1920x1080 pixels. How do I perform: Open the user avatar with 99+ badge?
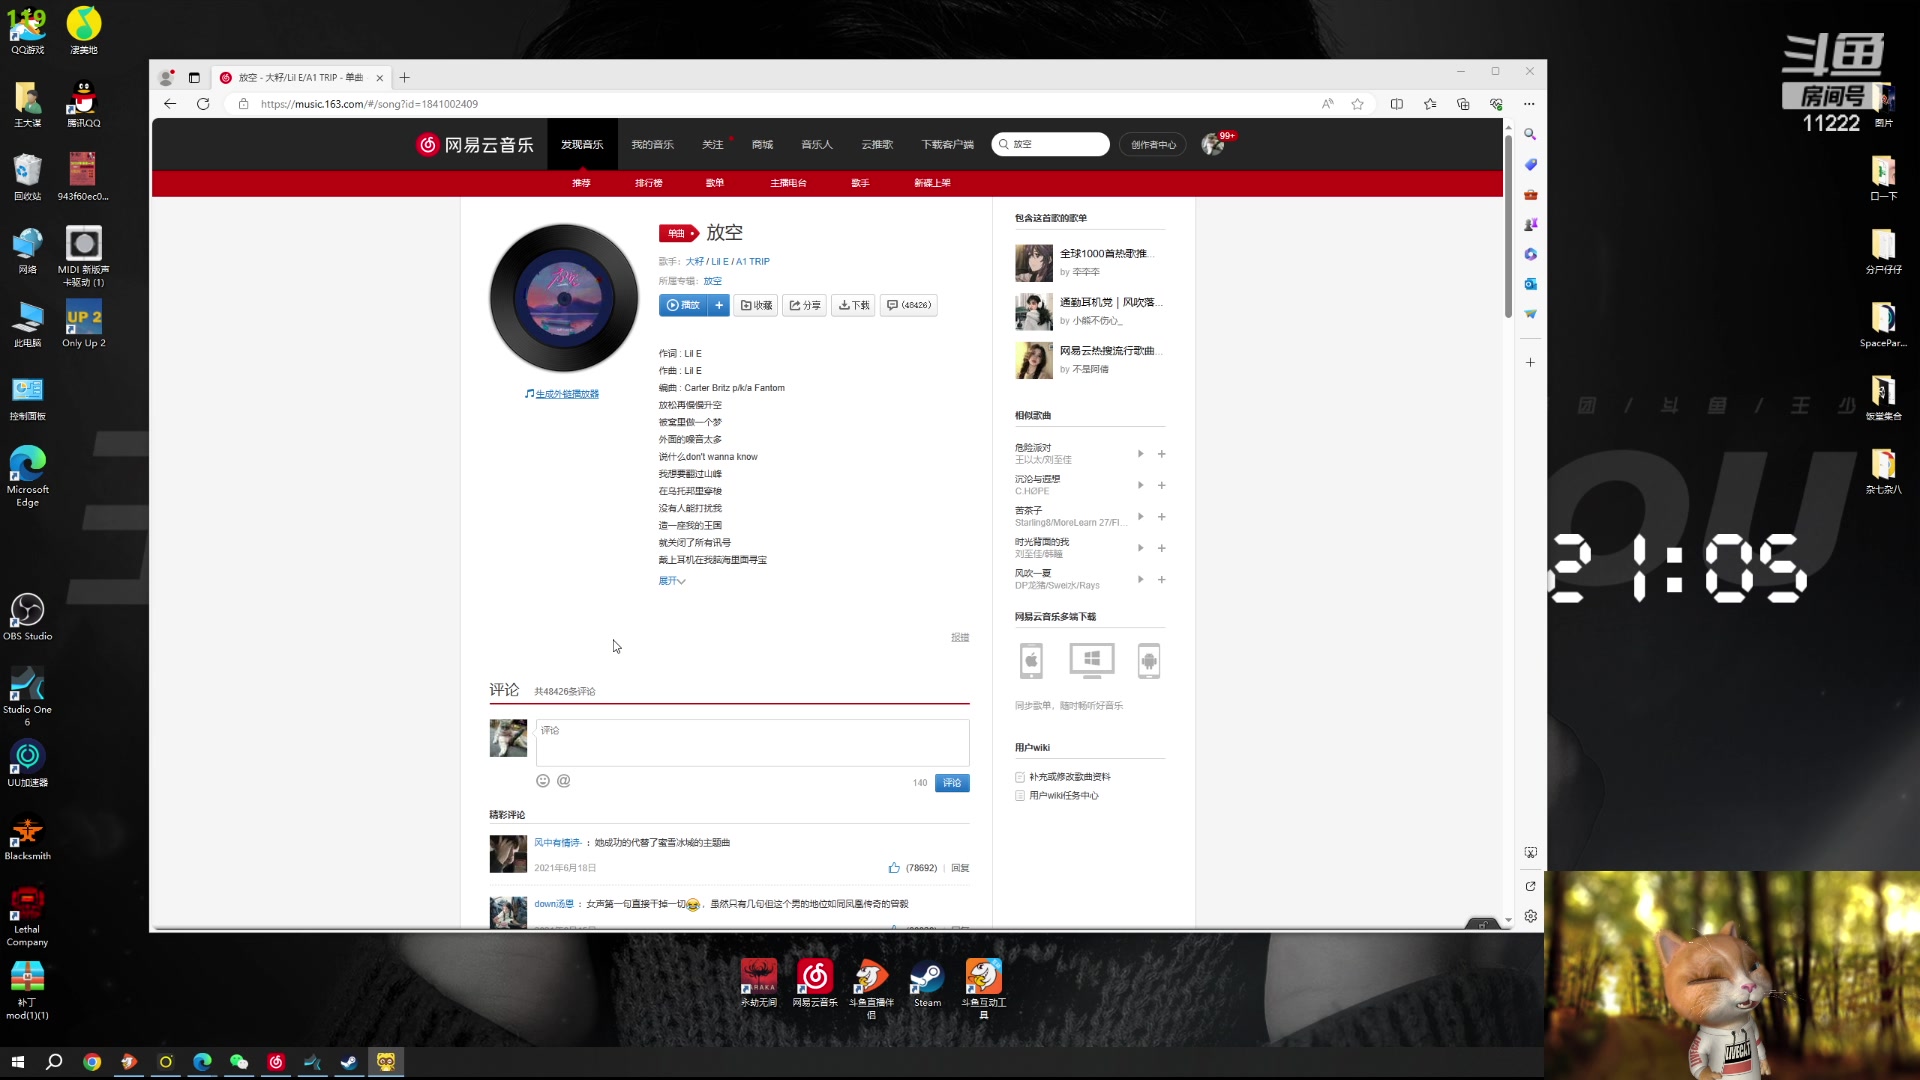[1213, 145]
